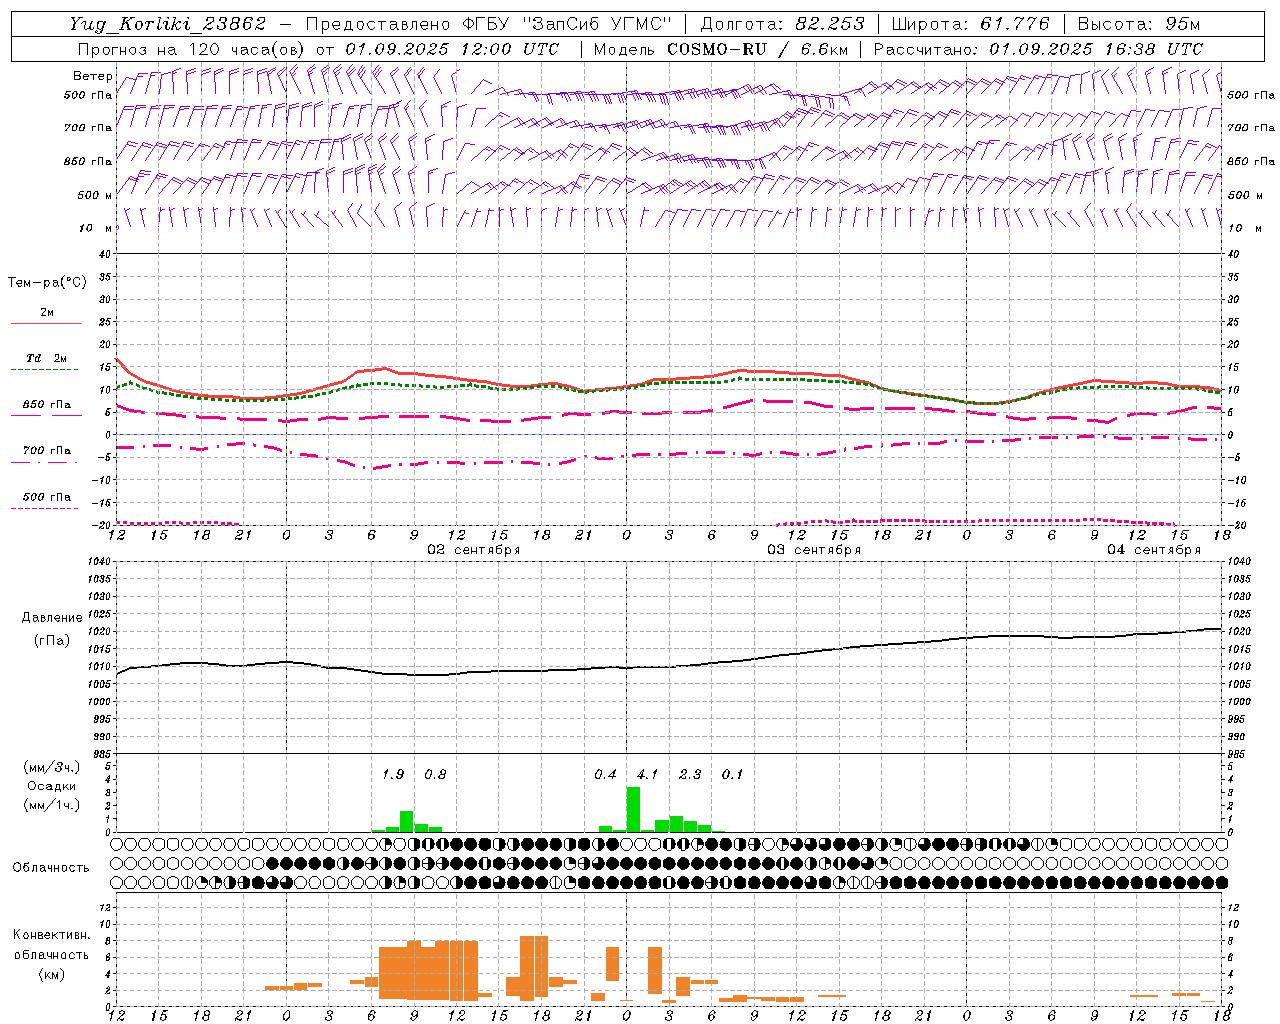Click the "Облачность" cloud cover label
Screen dimensions: 1280x1024
point(51,868)
